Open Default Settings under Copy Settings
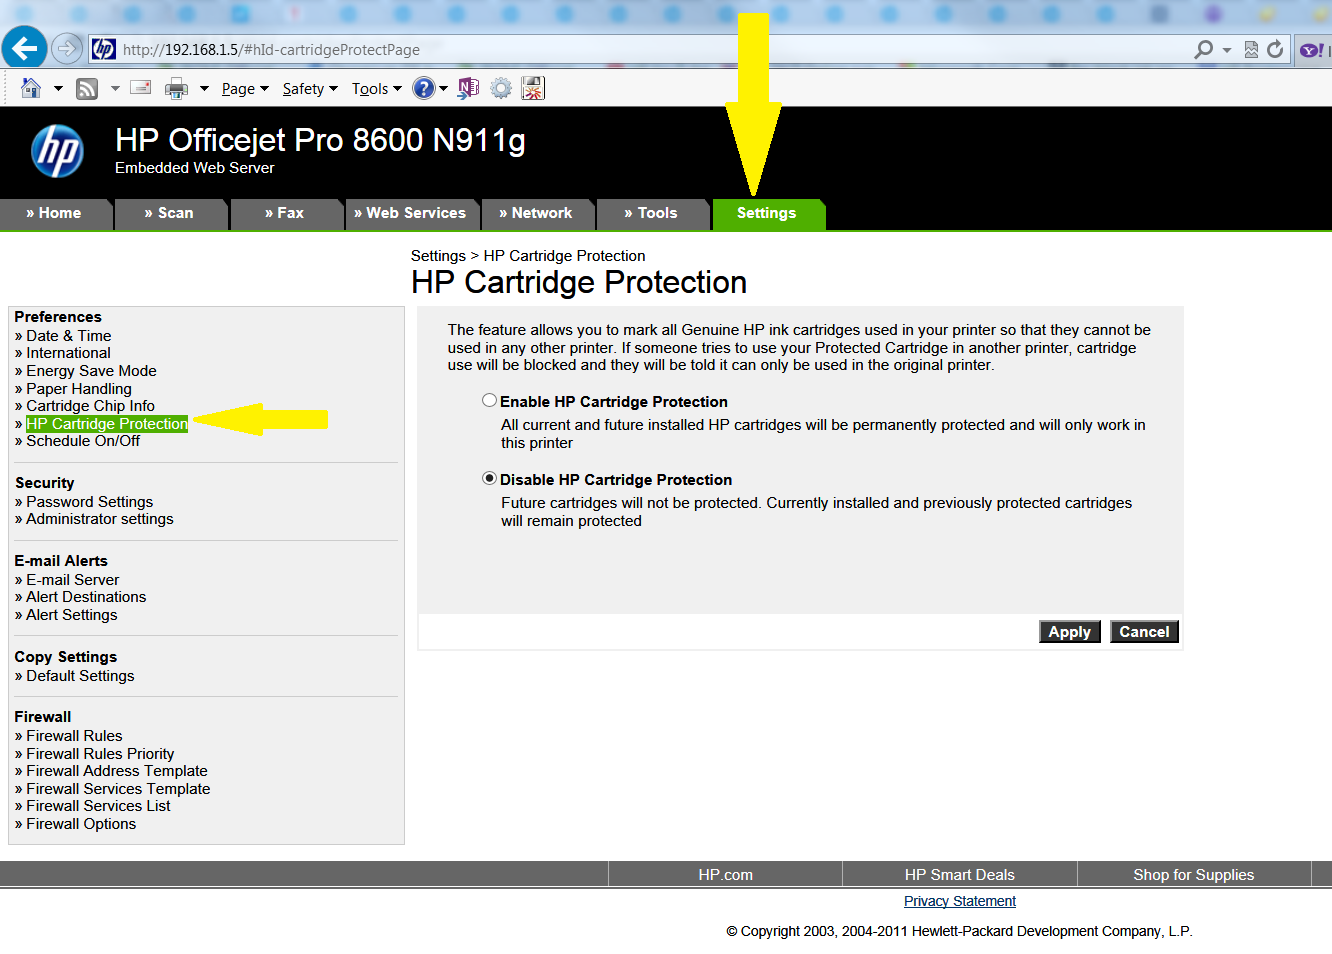Viewport: 1332px width, 954px height. click(80, 676)
